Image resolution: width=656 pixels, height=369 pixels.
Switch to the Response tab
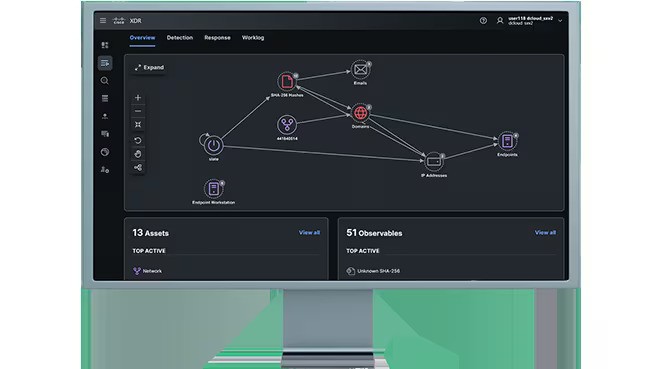point(217,38)
